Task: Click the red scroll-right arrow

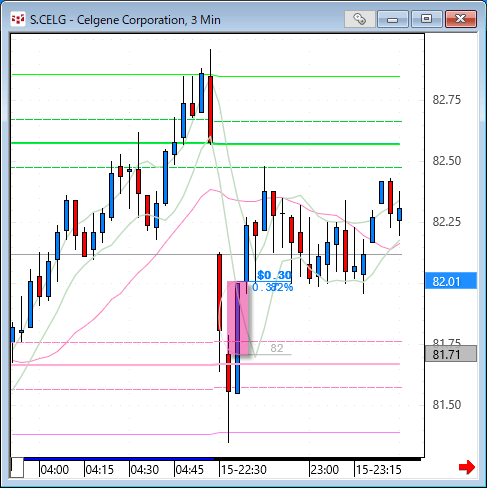Action: 466,467
